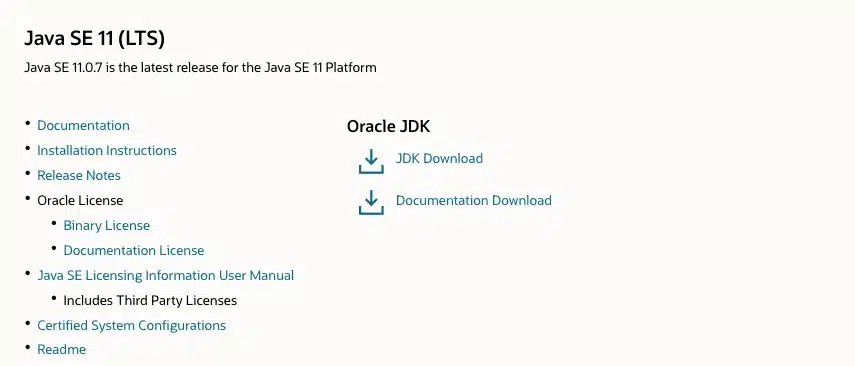Click the Documentation Download arrow icon
855x366 pixels.
371,202
